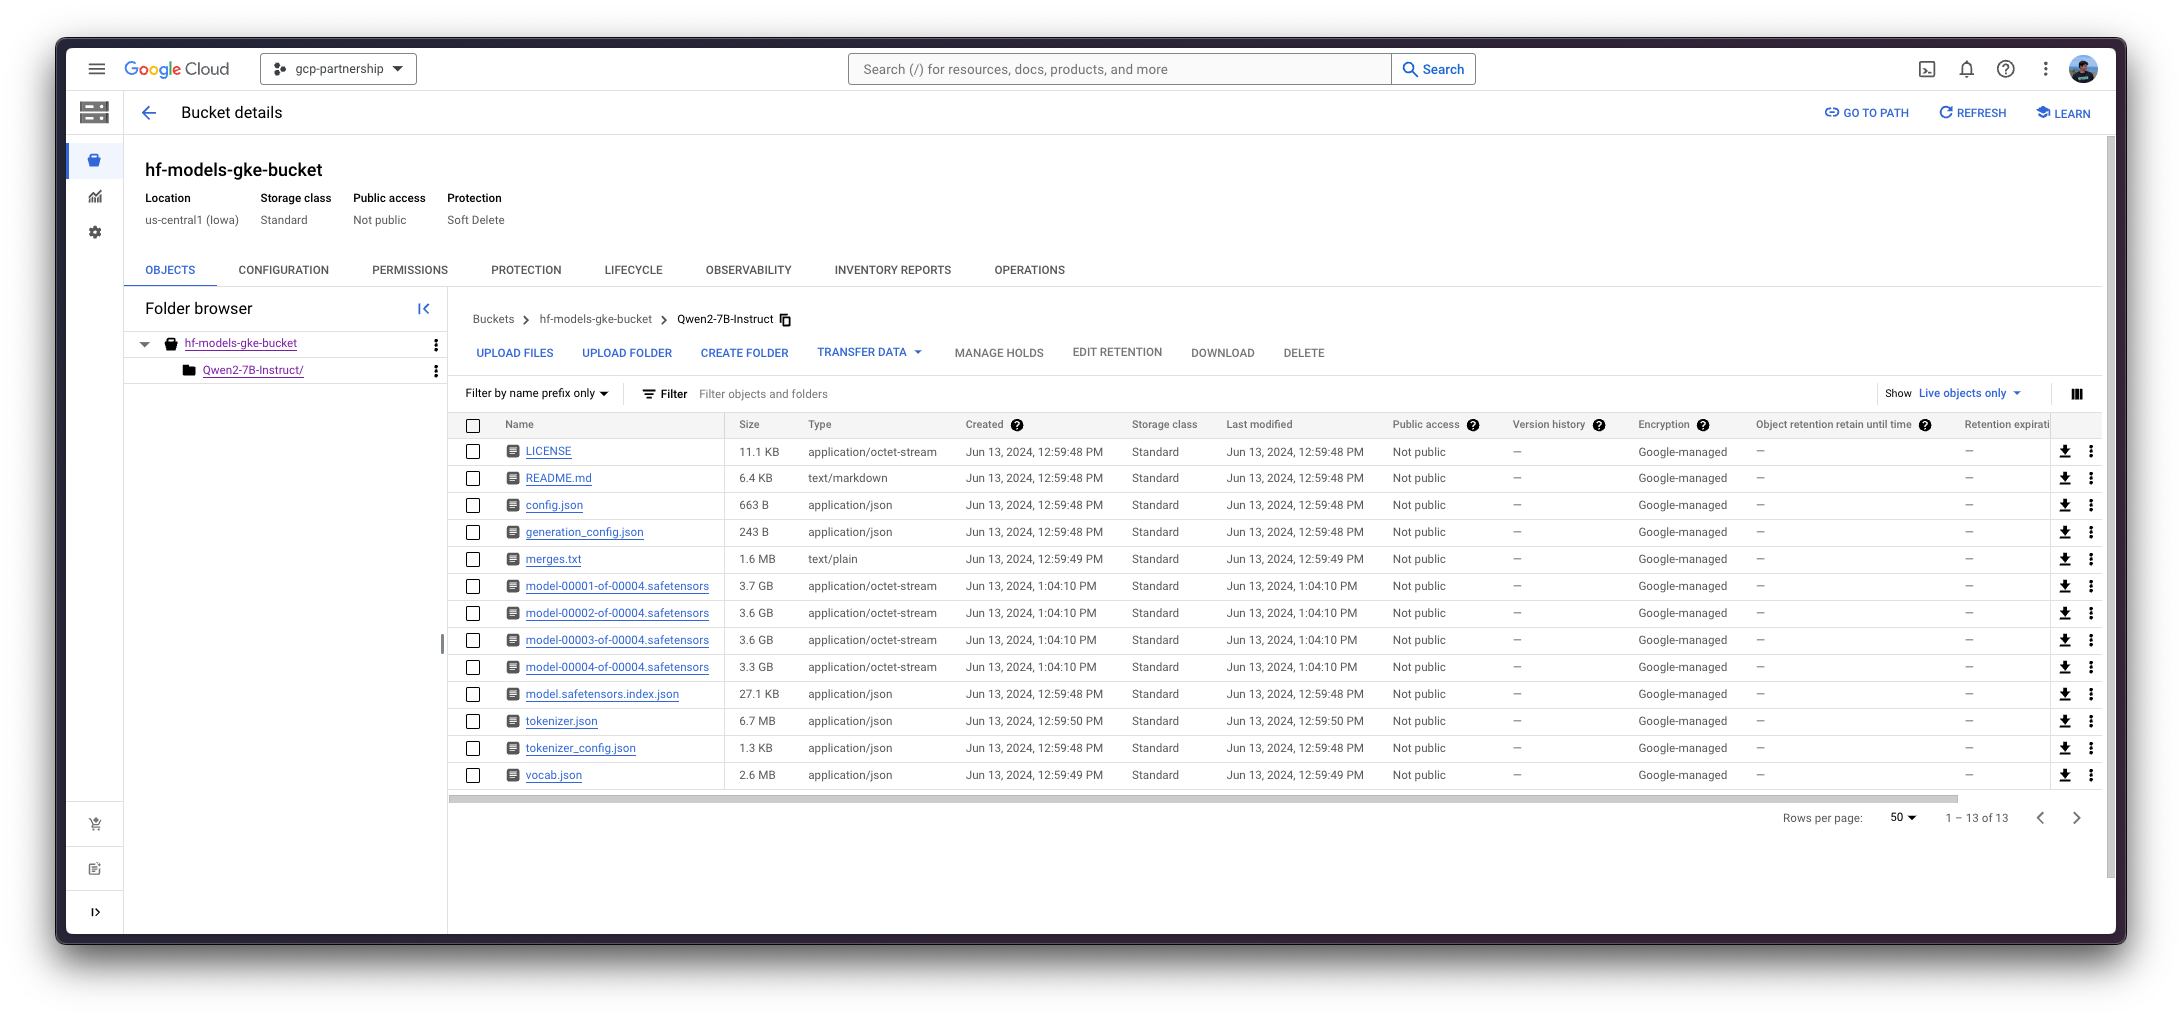This screenshot has height=1018, width=2182.
Task: Check the config.json row checkbox
Action: coord(473,506)
